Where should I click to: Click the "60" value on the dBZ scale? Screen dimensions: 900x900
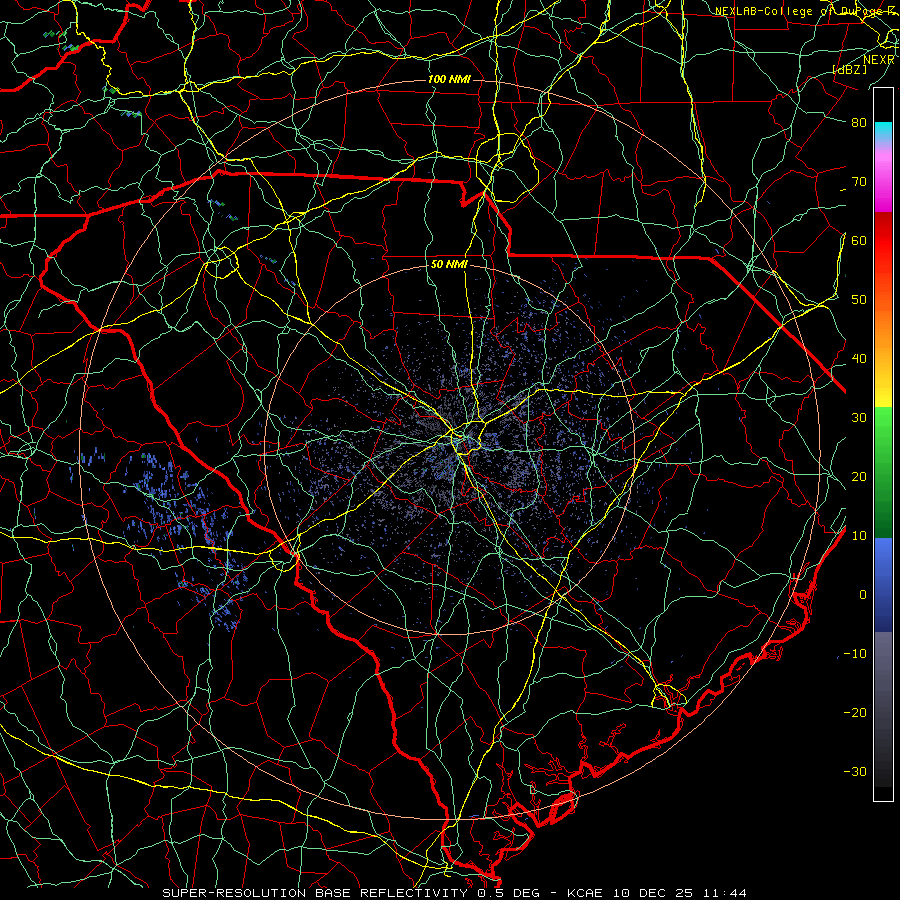click(859, 240)
